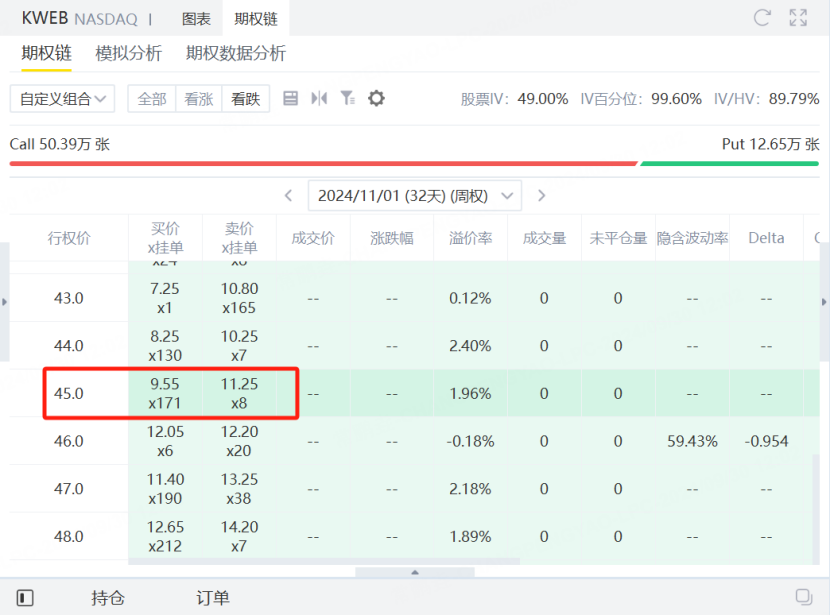Open the 订单 orders panel
The image size is (830, 616).
[211, 597]
